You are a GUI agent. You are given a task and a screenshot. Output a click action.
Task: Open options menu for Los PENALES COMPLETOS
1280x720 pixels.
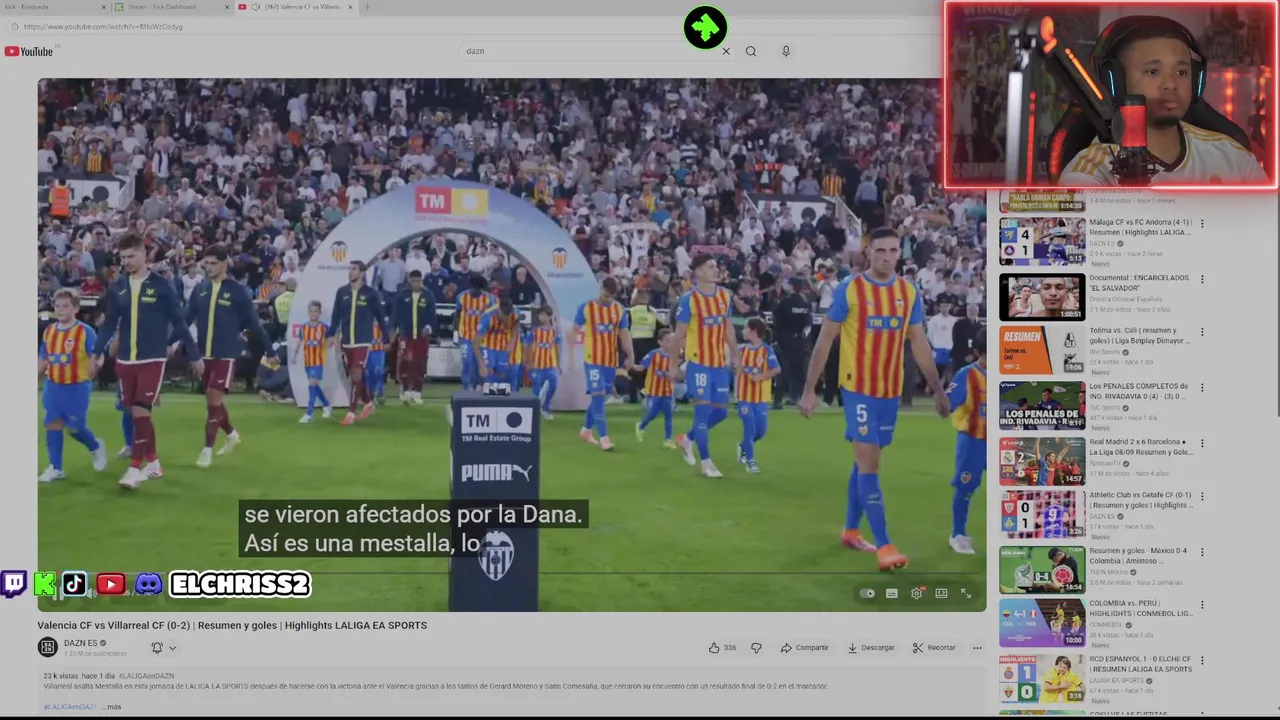tap(1202, 389)
